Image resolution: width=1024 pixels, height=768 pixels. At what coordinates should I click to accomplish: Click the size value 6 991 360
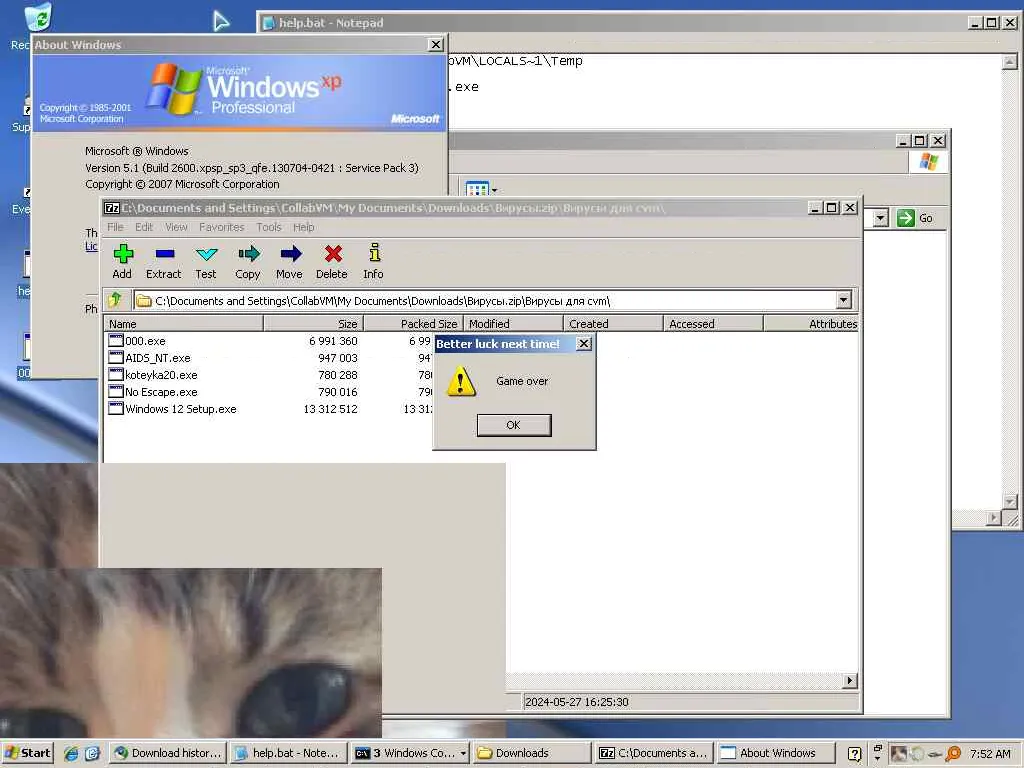point(333,341)
